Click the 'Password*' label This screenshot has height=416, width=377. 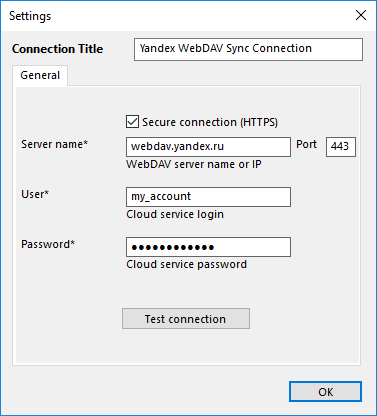pyautogui.click(x=48, y=244)
